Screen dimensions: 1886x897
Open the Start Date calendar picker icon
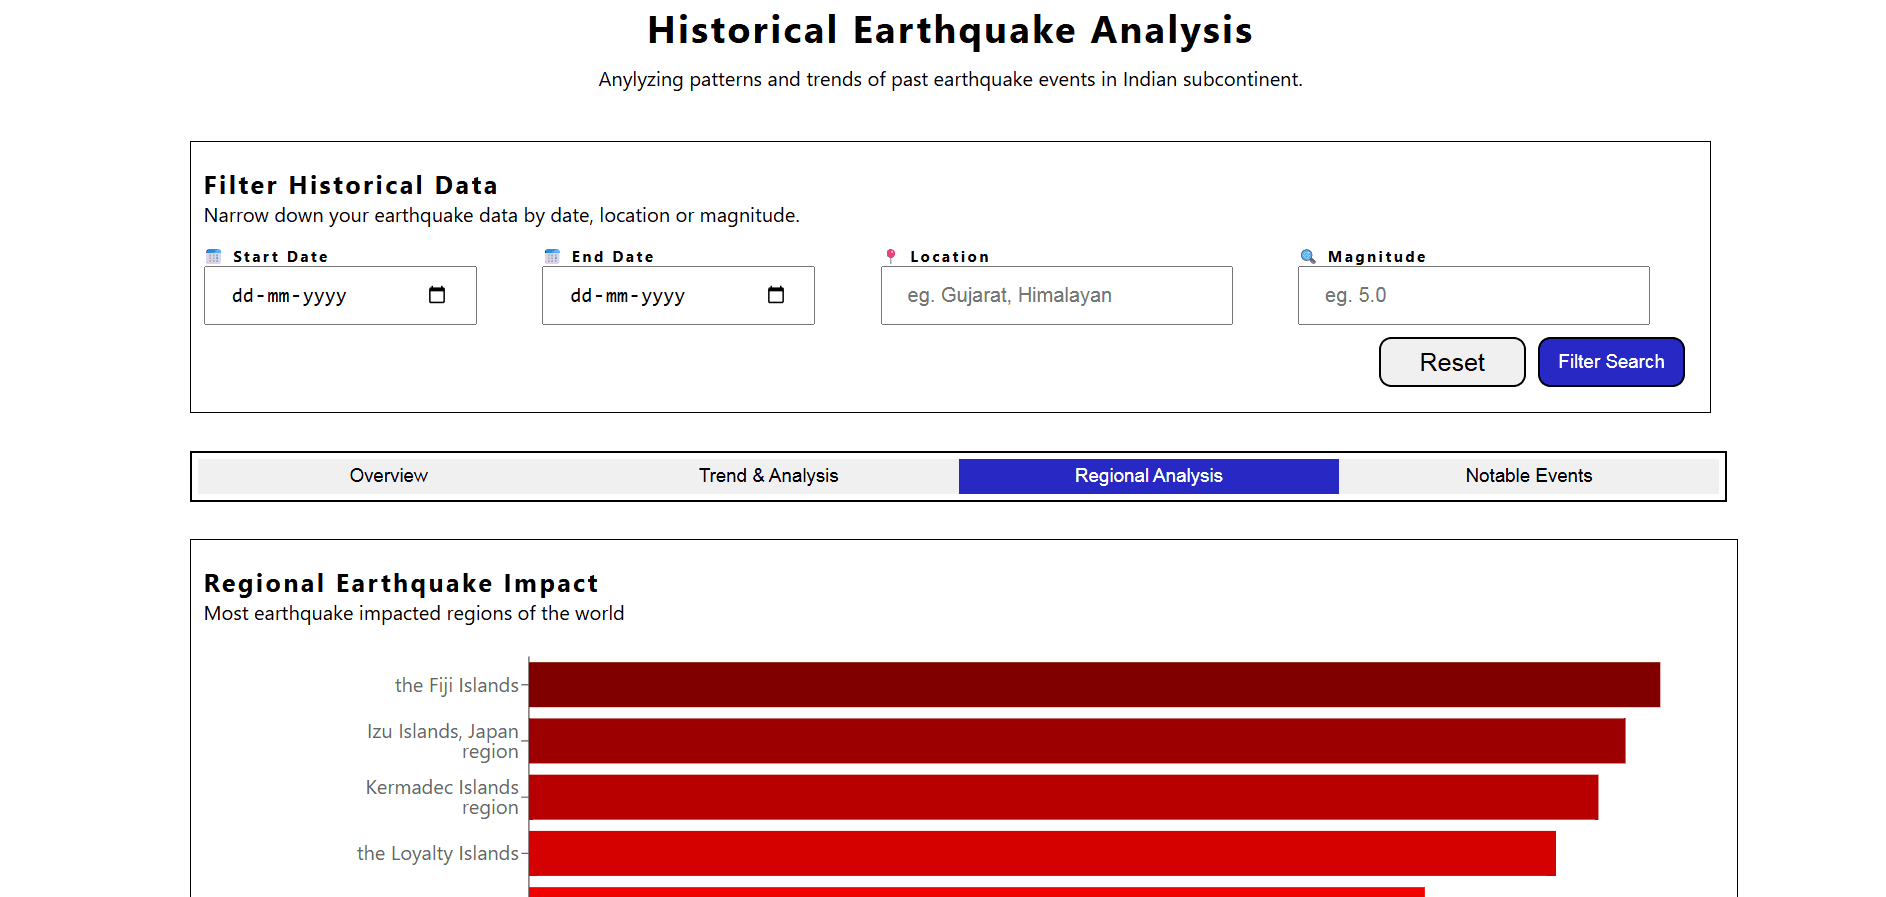[x=437, y=295]
